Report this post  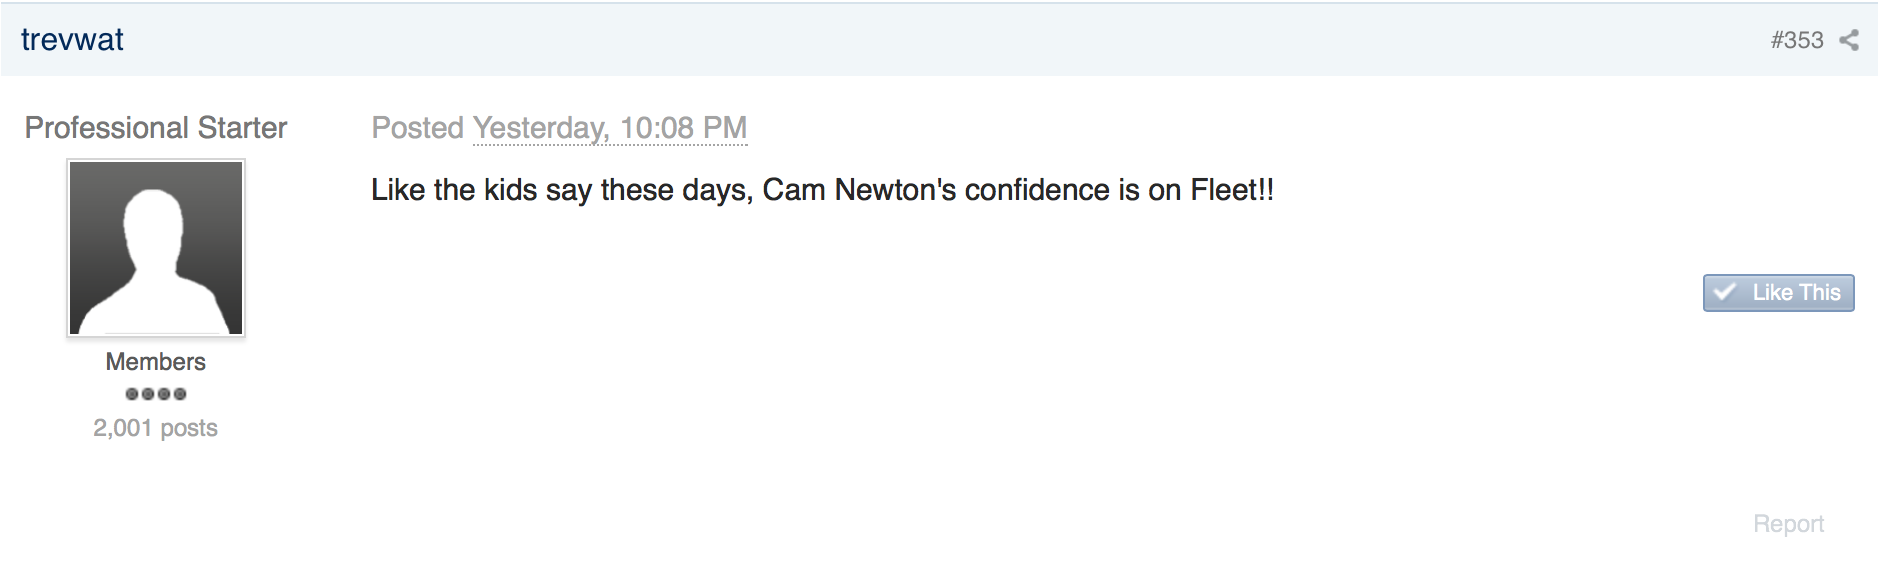(1788, 524)
